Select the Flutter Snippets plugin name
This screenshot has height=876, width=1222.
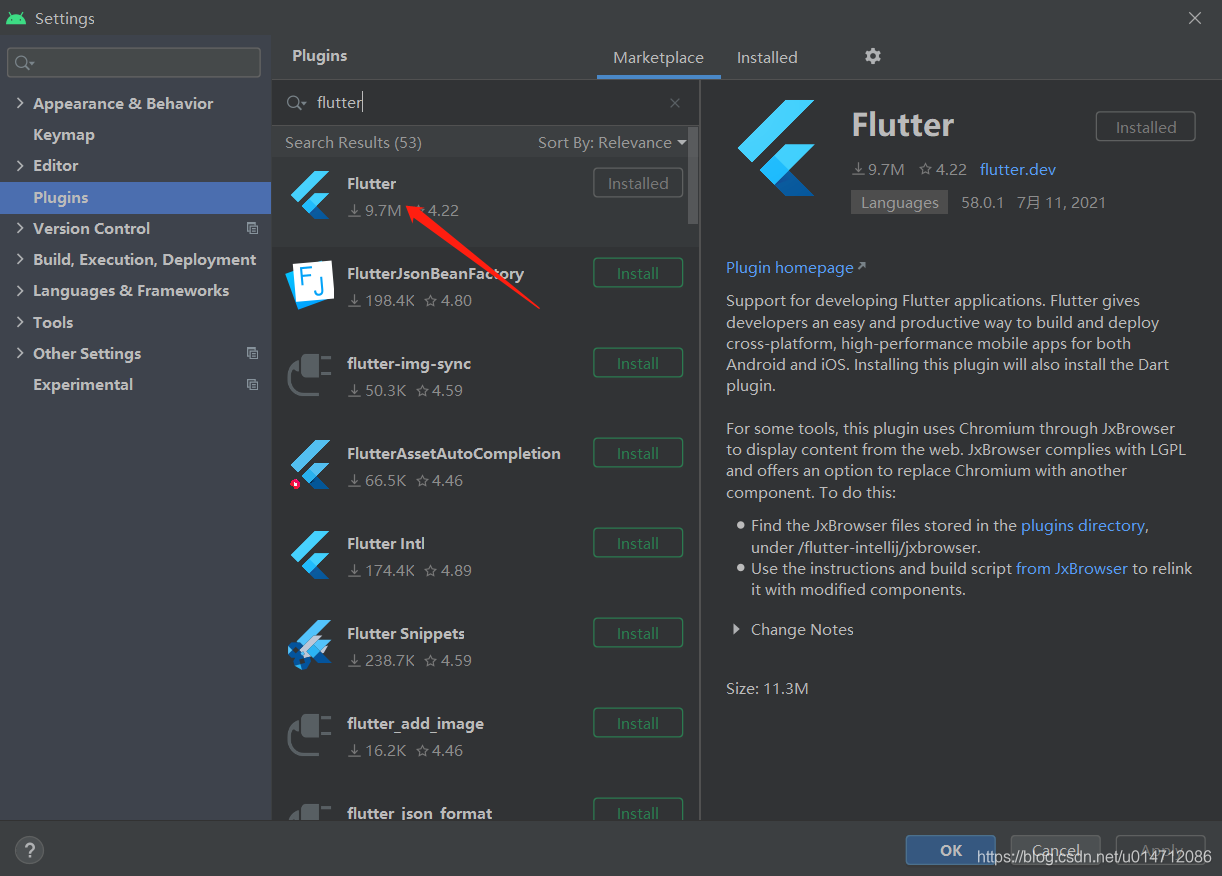[x=405, y=633]
